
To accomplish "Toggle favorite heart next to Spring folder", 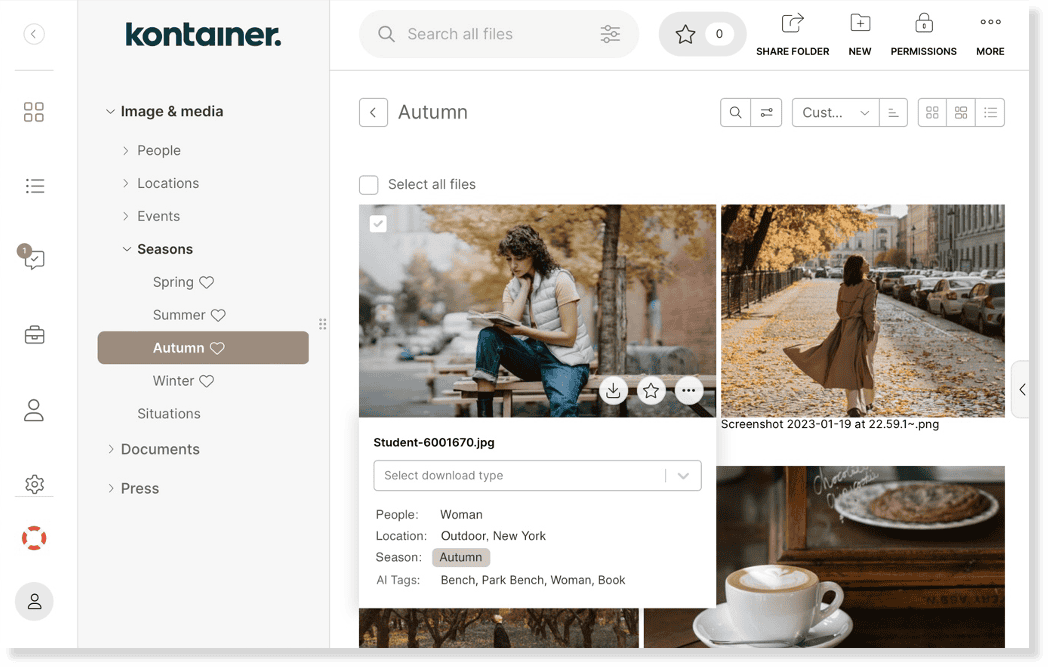I will tap(207, 282).
